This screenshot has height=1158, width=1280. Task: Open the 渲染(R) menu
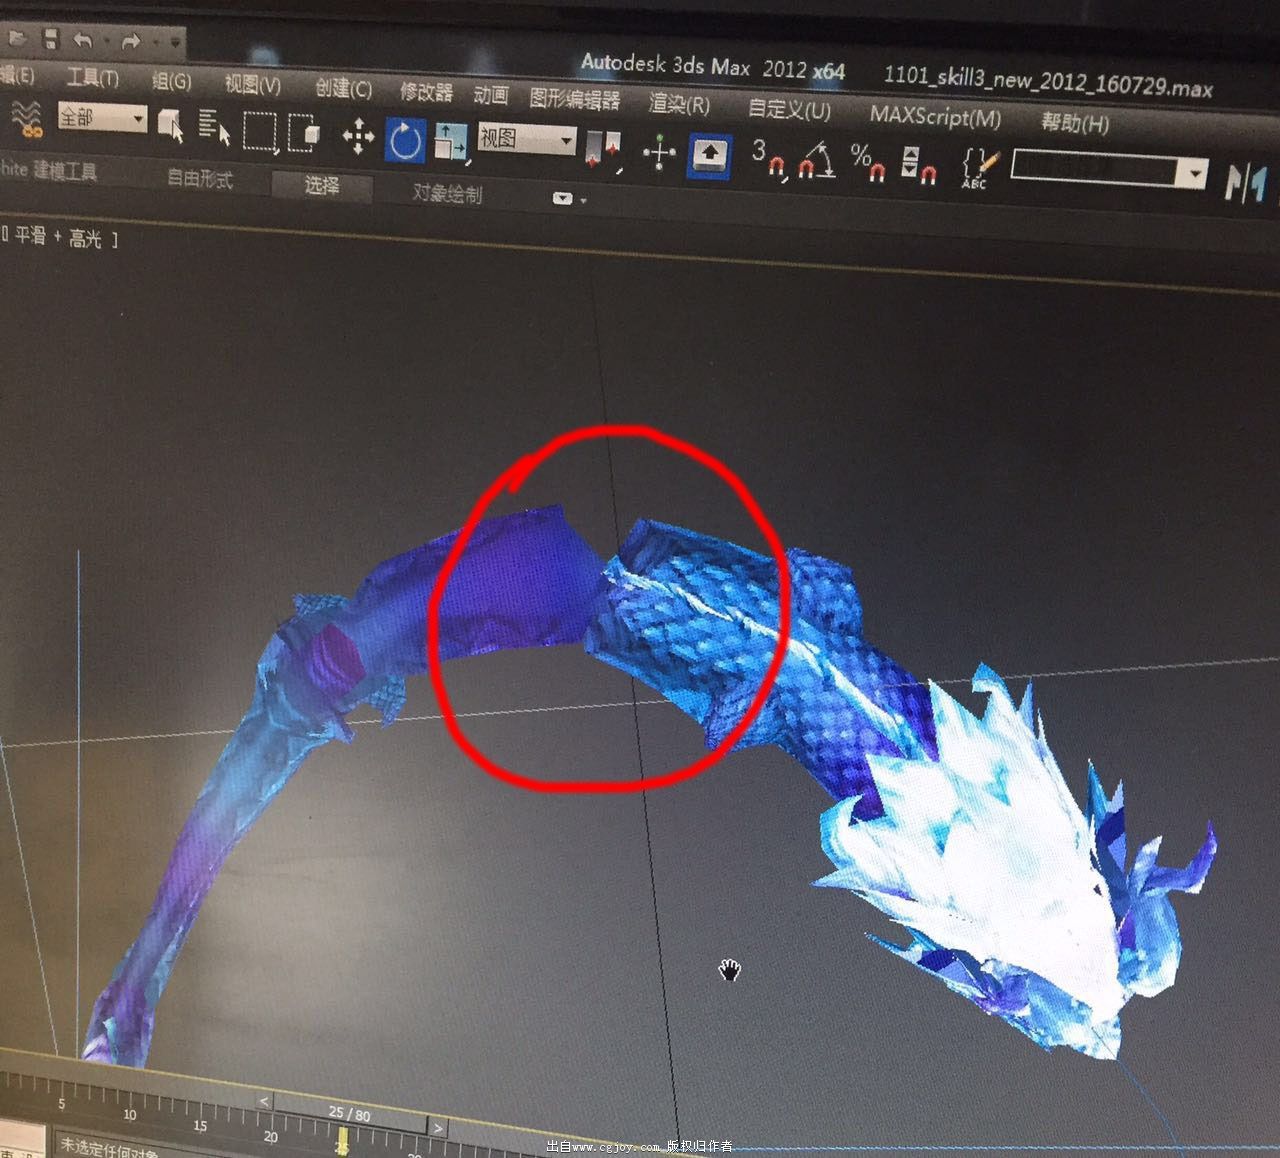click(x=679, y=104)
